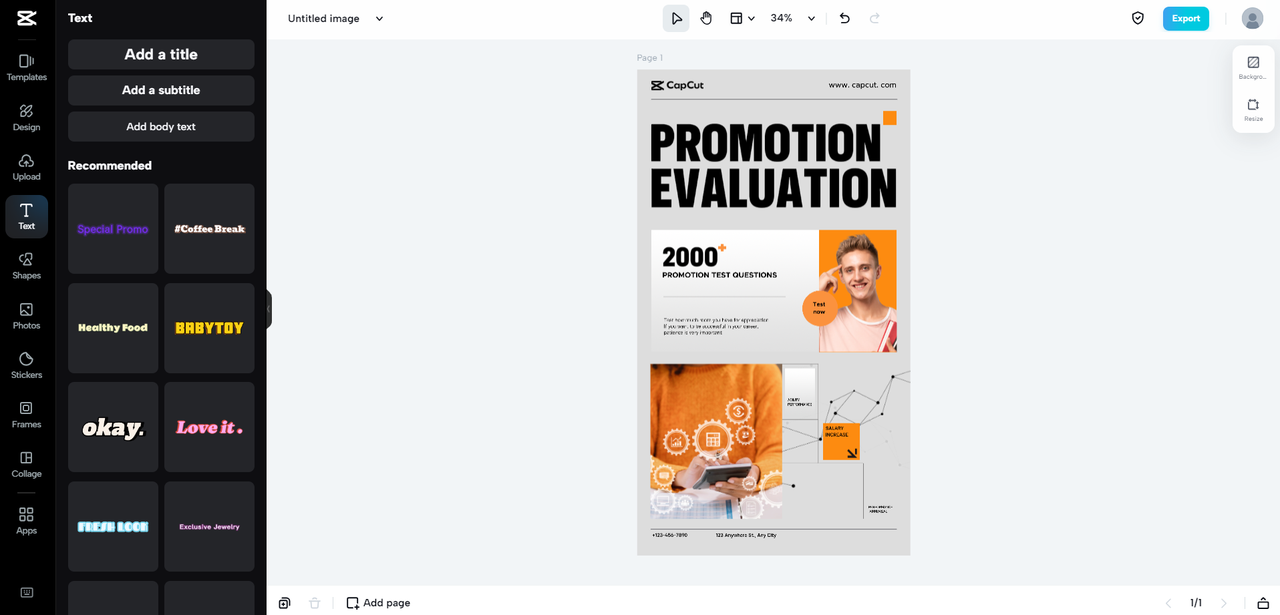The height and width of the screenshot is (615, 1280).
Task: Select the hand pan tool
Action: 706,18
